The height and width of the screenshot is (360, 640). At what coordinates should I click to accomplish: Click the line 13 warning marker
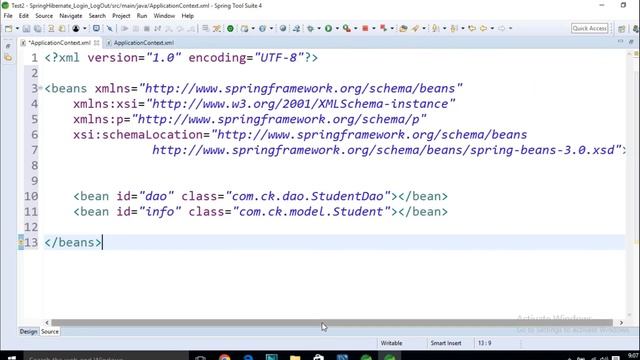click(x=21, y=242)
